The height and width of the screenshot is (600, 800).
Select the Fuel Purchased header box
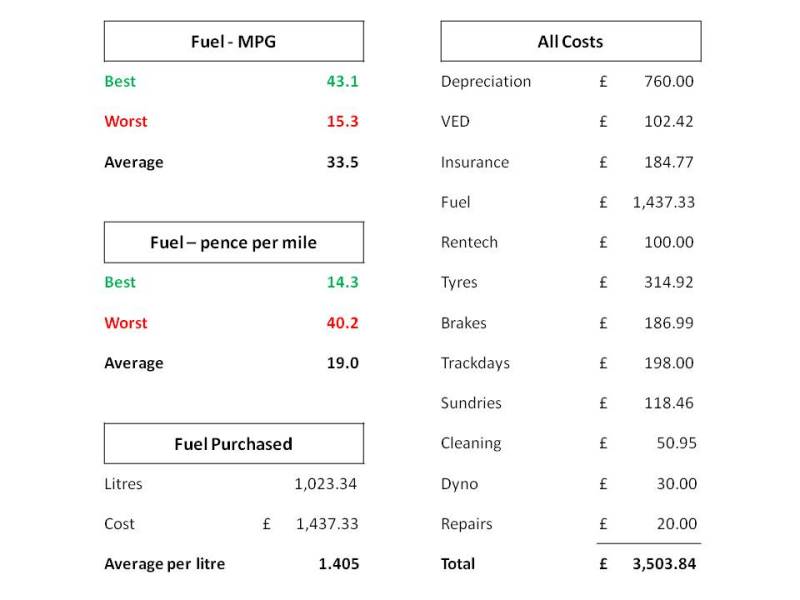coord(233,443)
